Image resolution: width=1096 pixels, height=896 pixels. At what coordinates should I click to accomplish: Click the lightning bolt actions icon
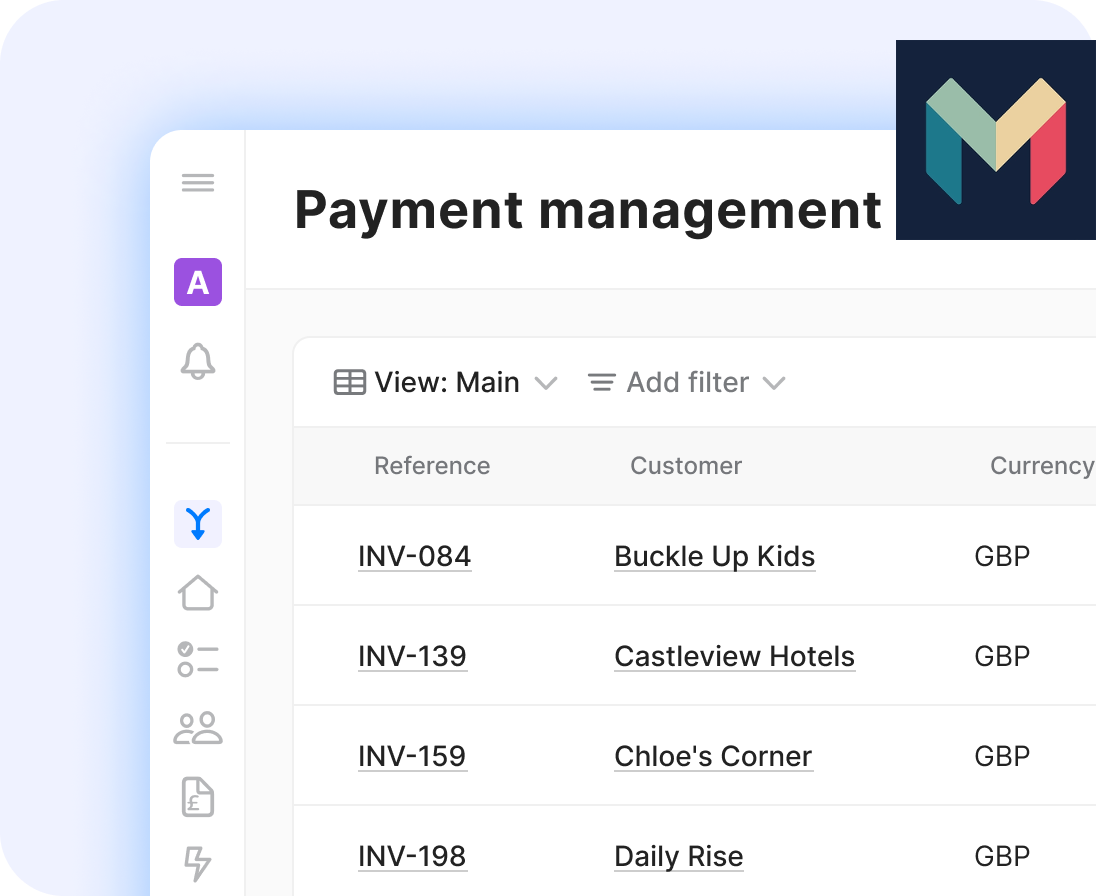(x=197, y=864)
